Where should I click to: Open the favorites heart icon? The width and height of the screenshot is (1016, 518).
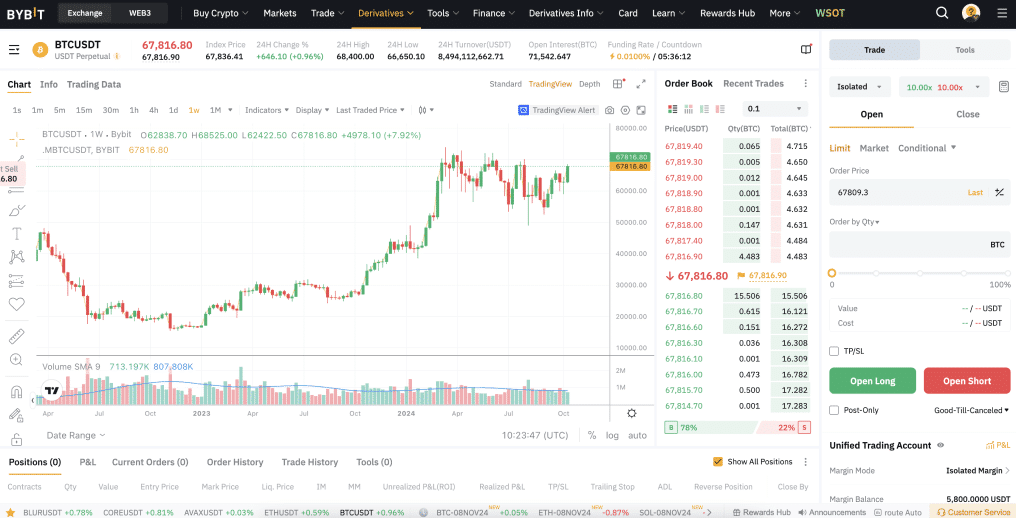click(x=16, y=304)
